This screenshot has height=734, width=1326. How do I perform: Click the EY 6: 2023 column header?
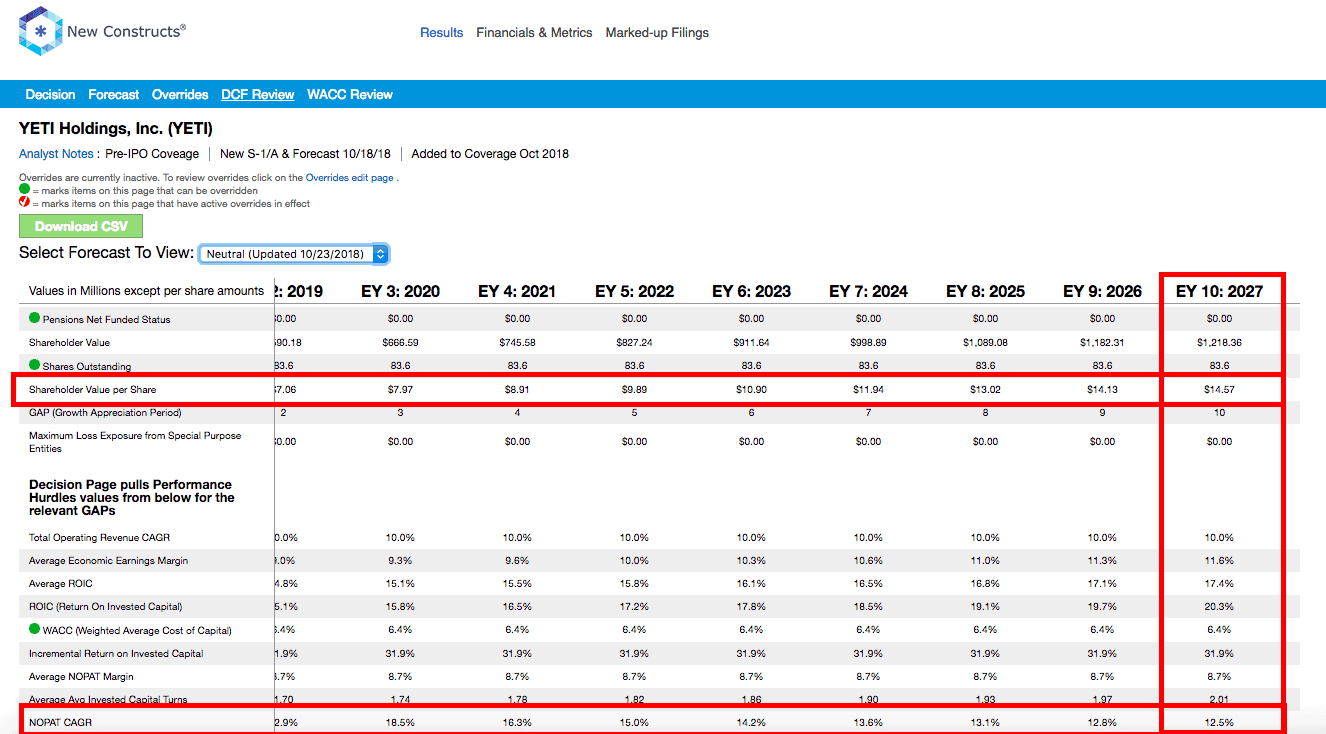coord(751,292)
